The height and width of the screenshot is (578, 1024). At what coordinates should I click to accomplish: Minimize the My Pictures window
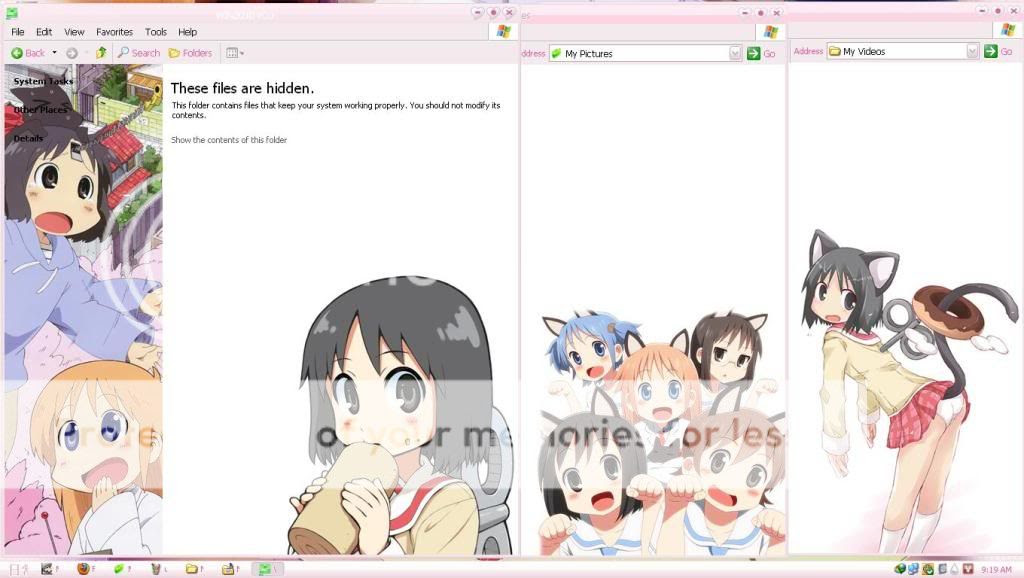[745, 12]
